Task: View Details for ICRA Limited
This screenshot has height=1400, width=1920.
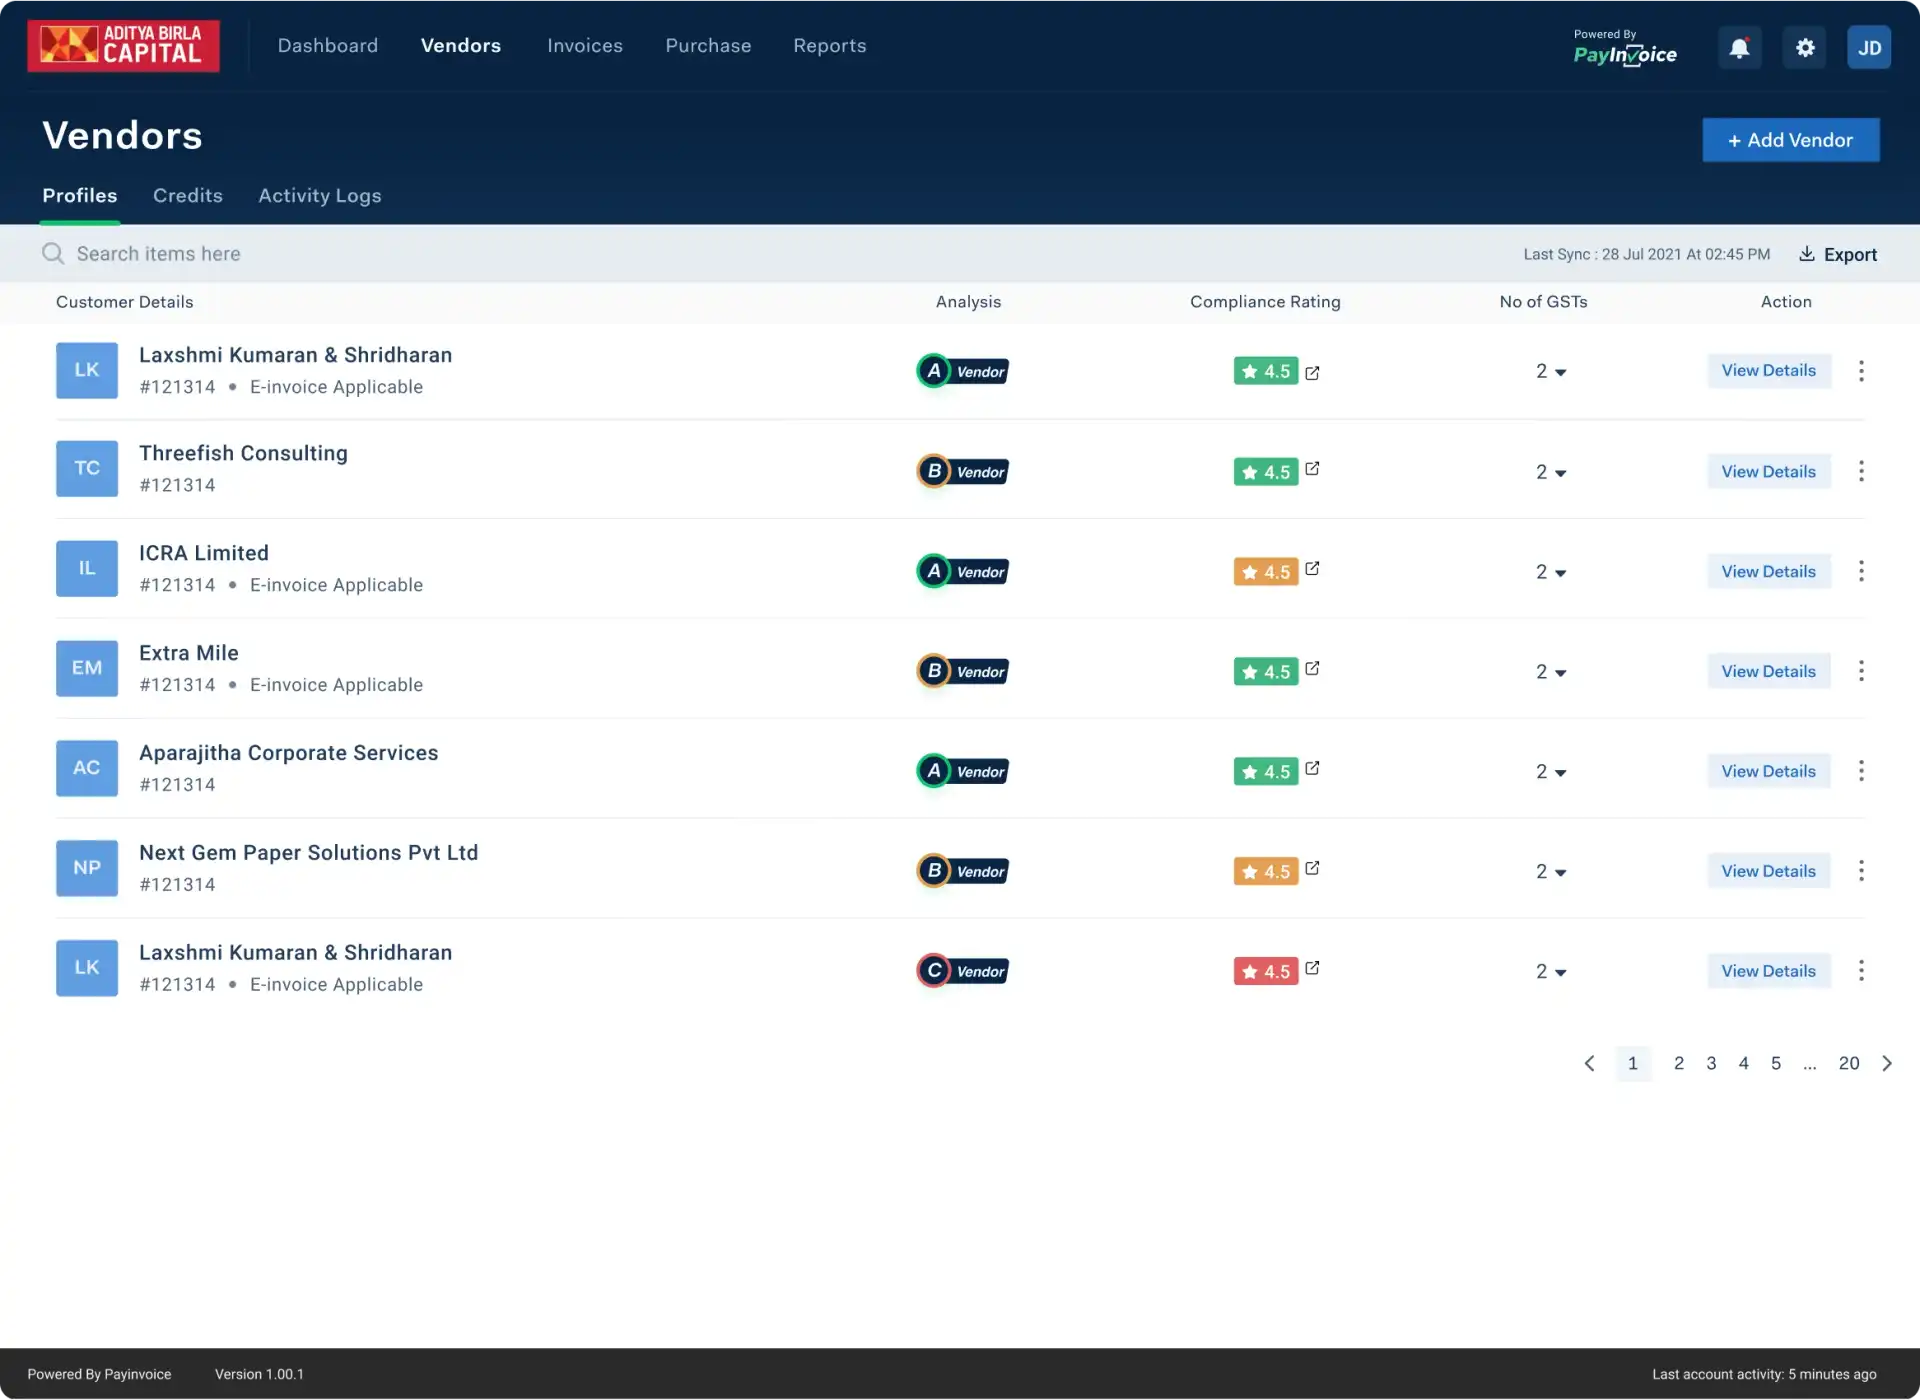Action: pos(1769,571)
